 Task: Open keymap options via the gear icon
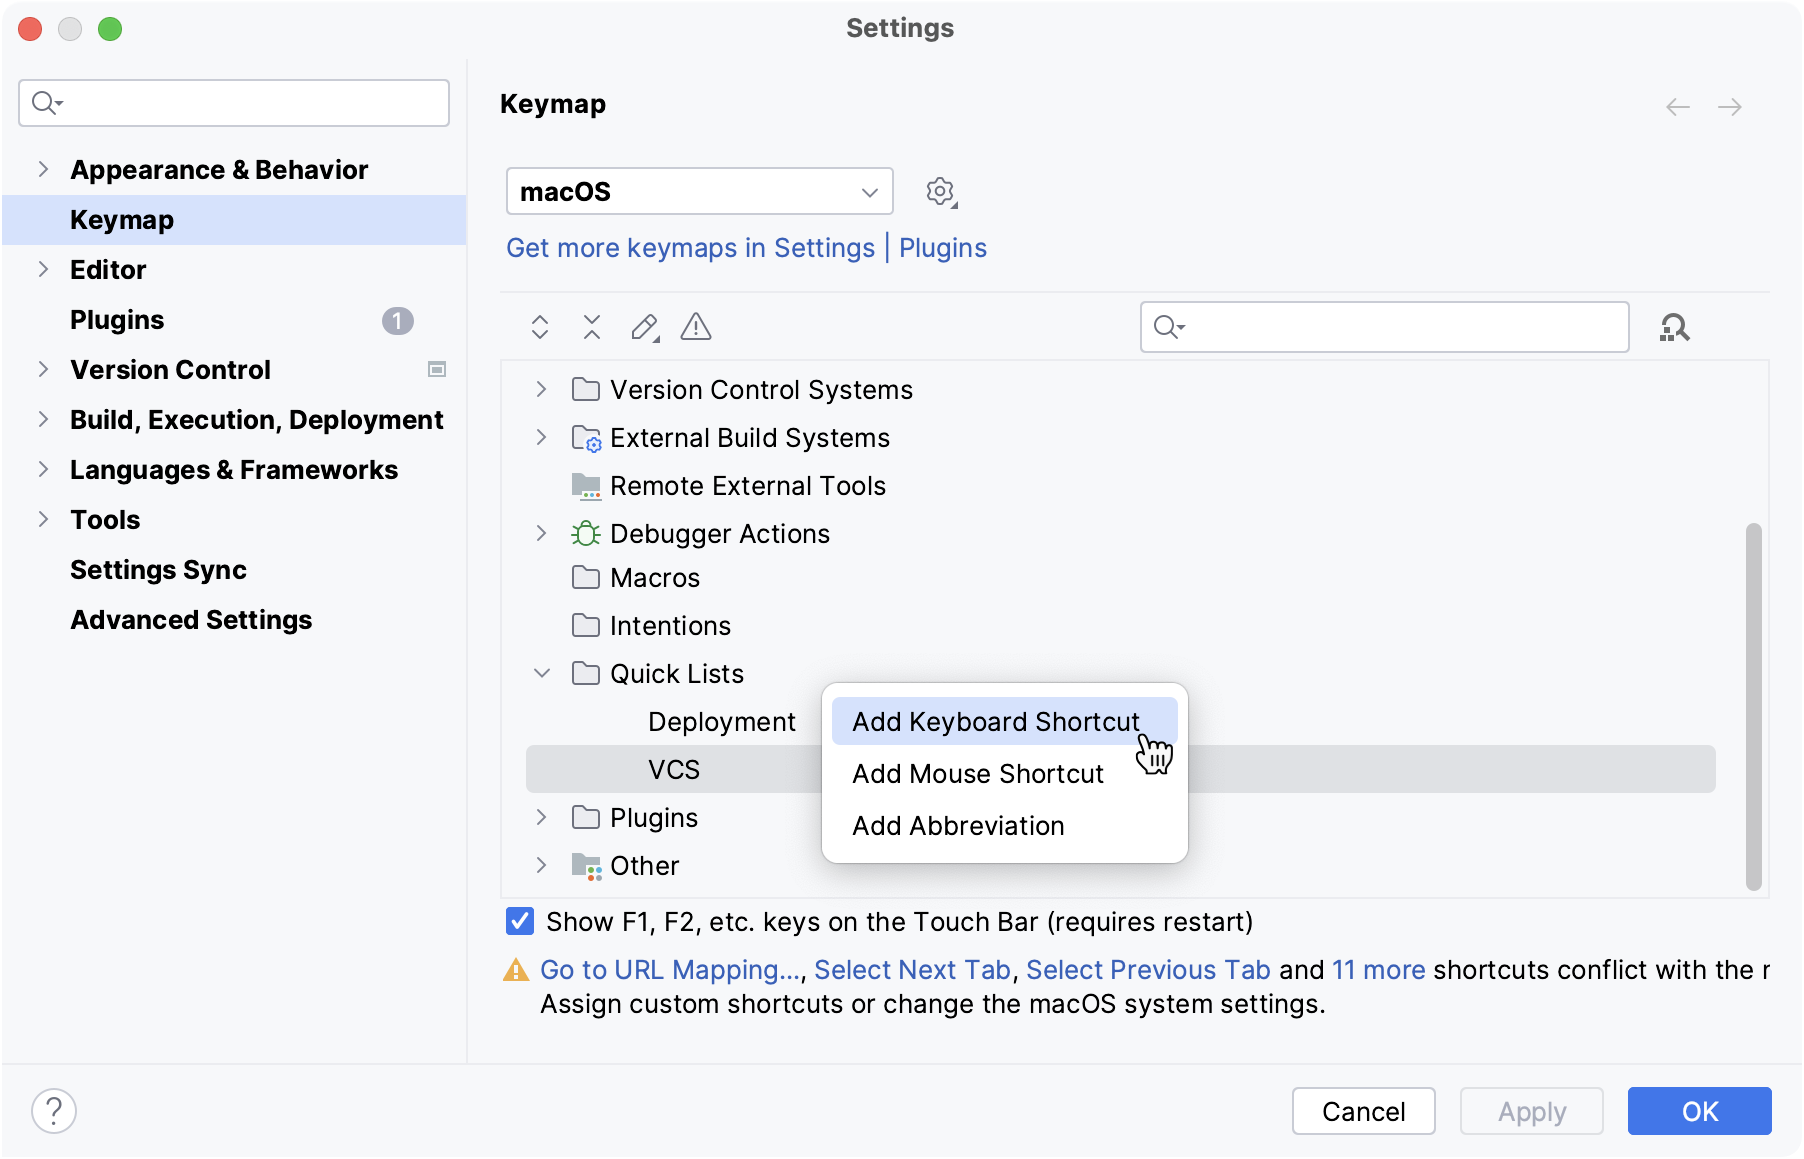(940, 191)
